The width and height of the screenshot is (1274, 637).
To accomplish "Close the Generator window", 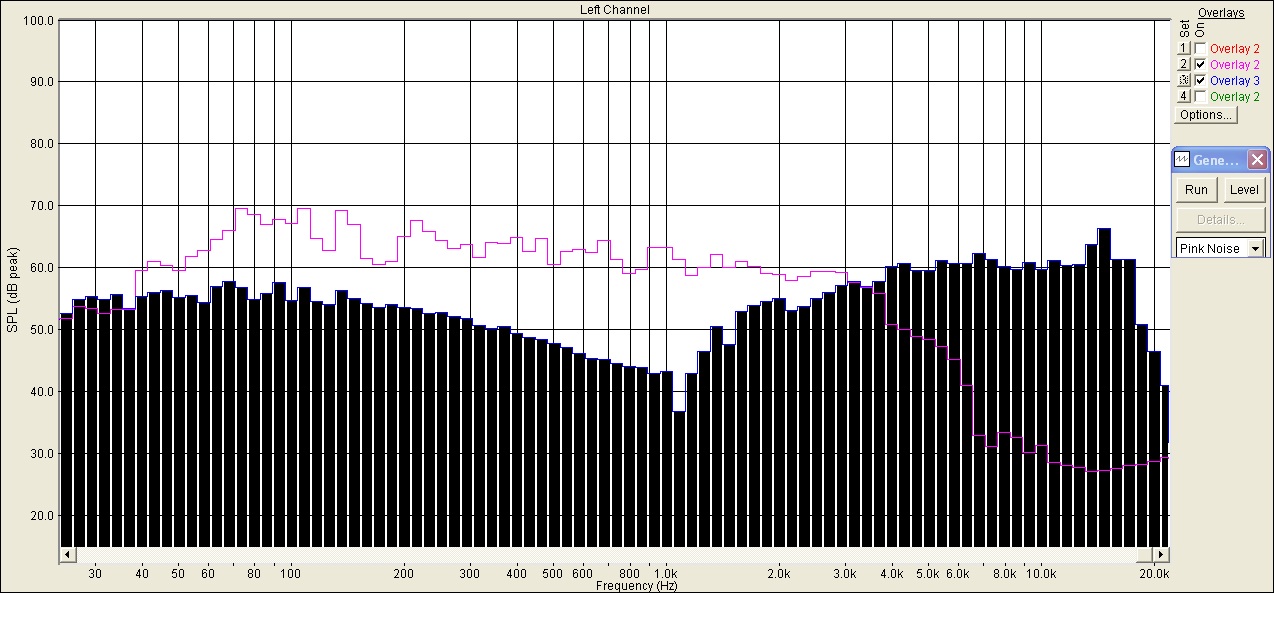I will pyautogui.click(x=1257, y=160).
